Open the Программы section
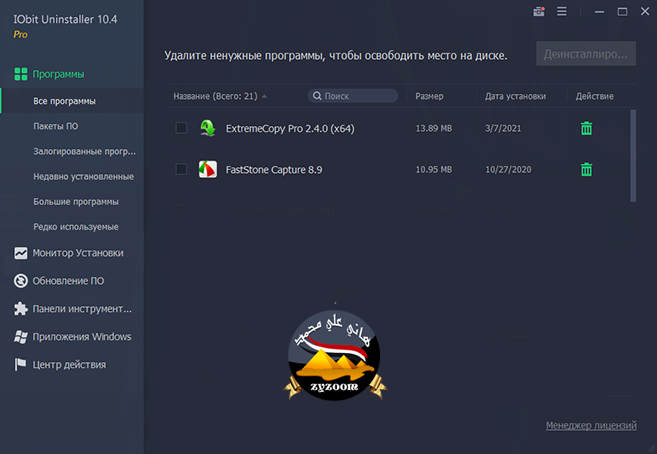The height and width of the screenshot is (454, 657). pos(59,74)
